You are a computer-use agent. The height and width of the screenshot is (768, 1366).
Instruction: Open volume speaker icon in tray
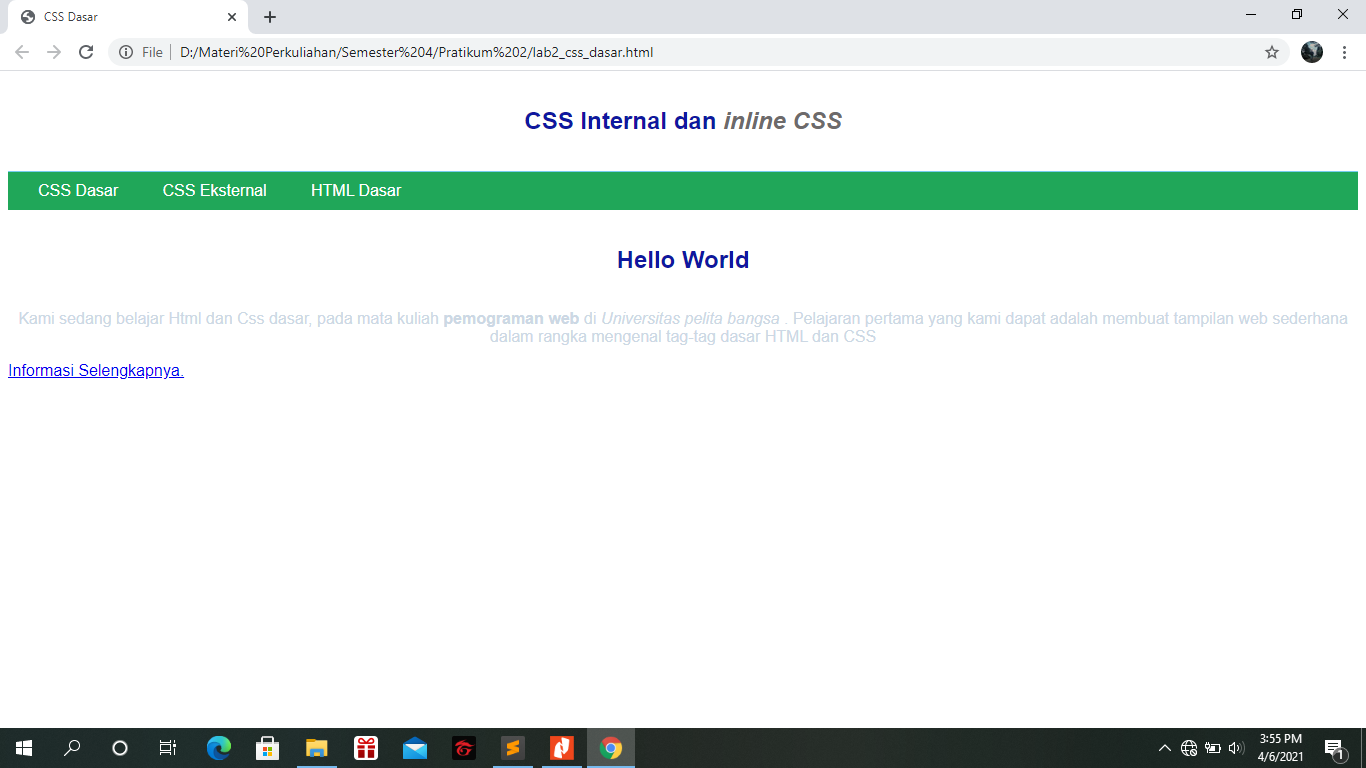coord(1237,748)
